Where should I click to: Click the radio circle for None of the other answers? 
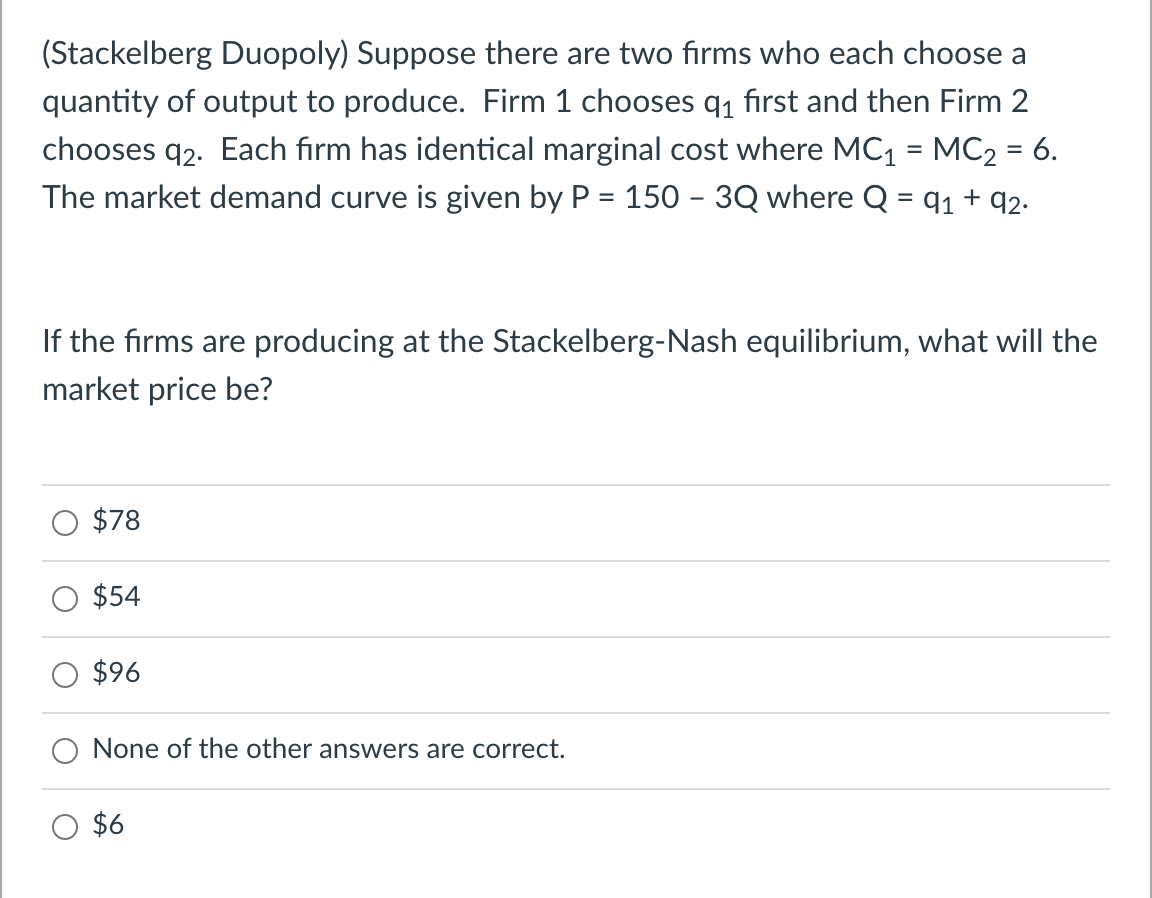(x=64, y=750)
